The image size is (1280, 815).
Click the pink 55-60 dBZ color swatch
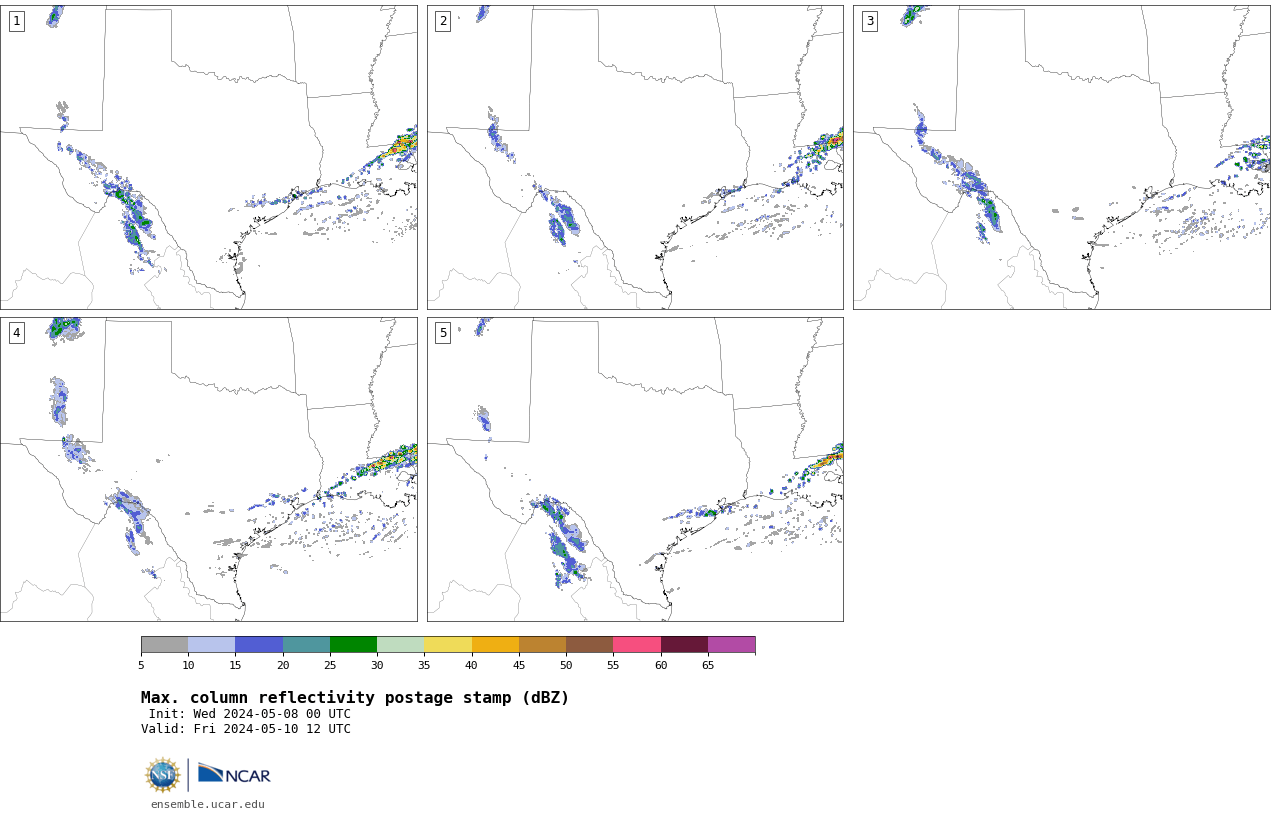pyautogui.click(x=637, y=644)
